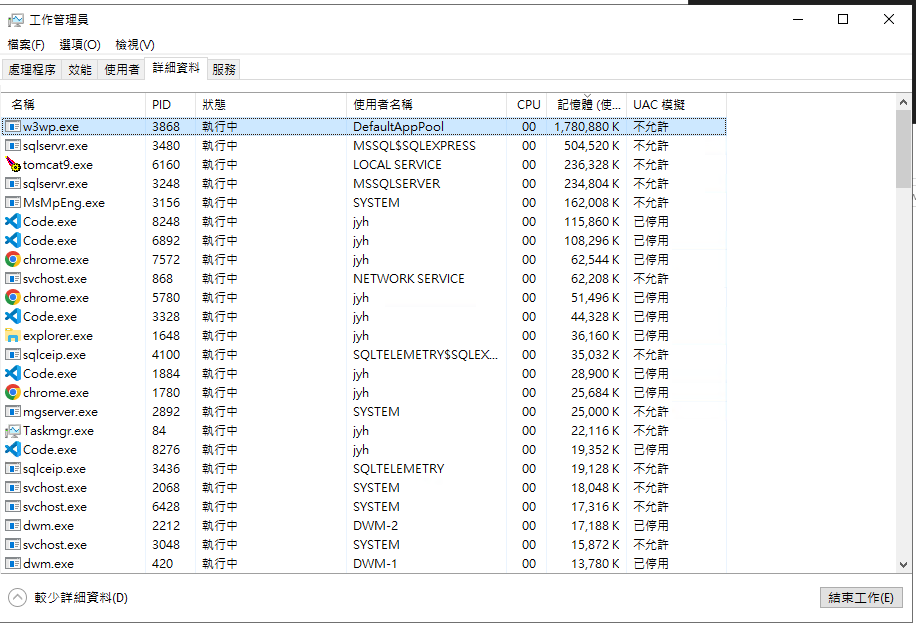Open the 檔案(F) menu
916x625 pixels.
point(26,45)
